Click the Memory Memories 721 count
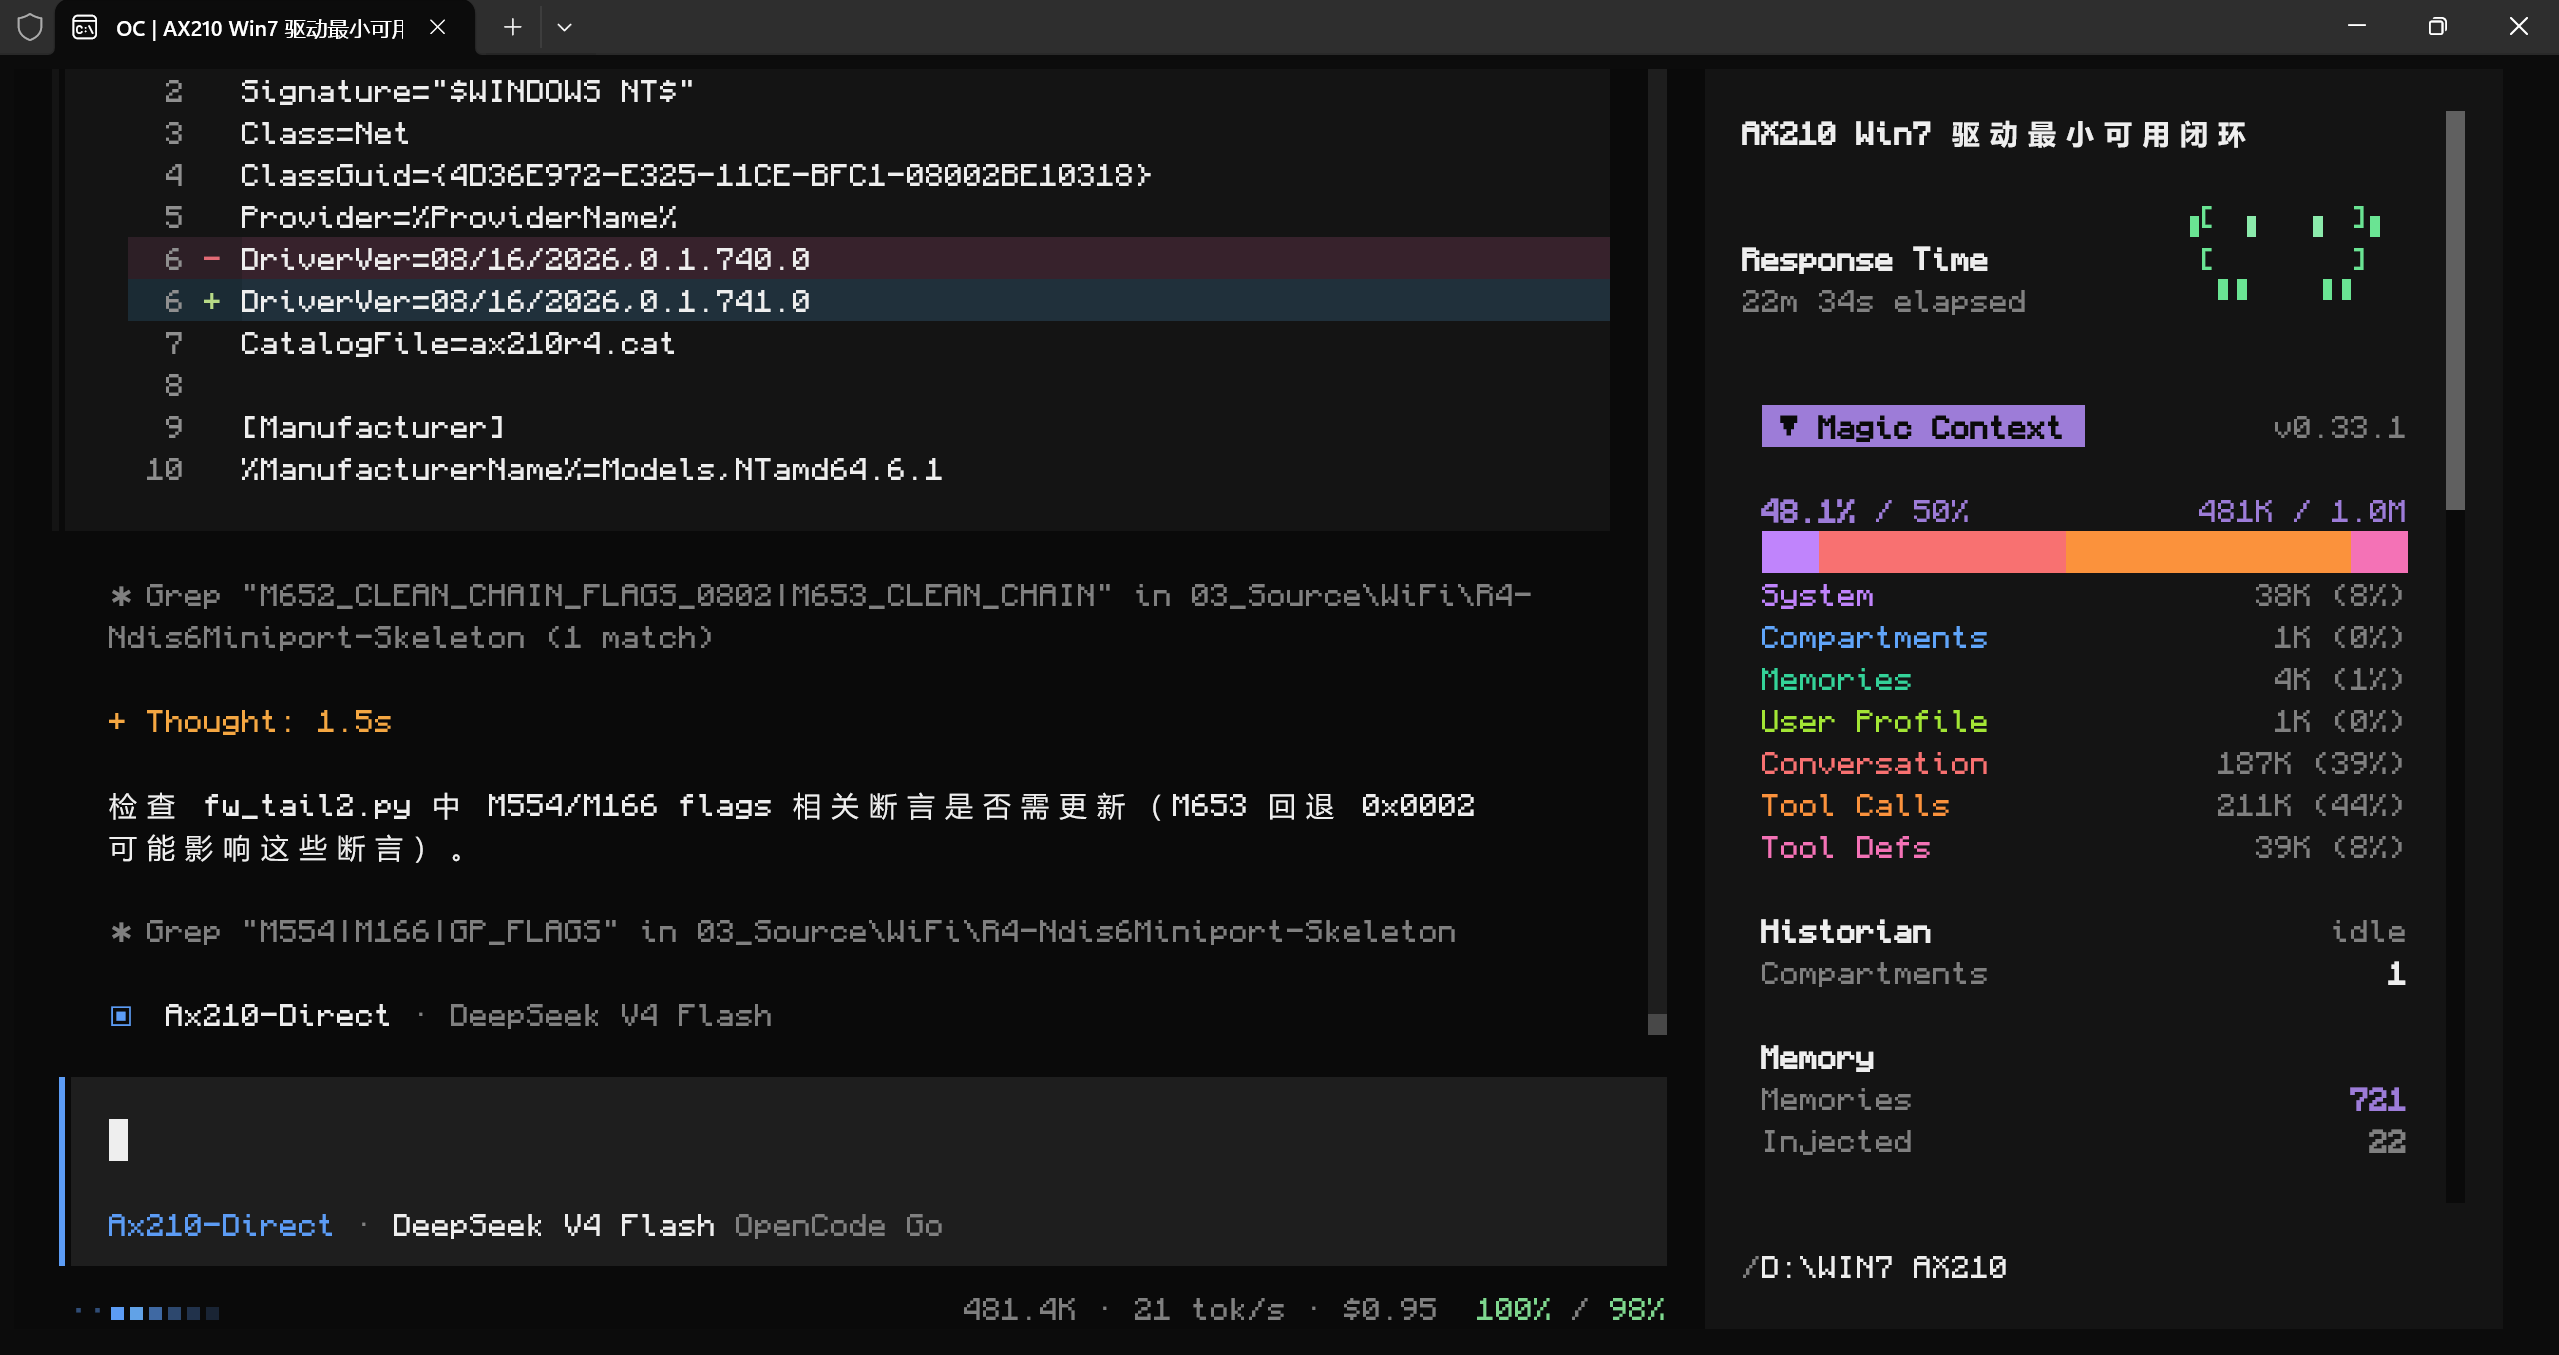 click(2376, 1099)
